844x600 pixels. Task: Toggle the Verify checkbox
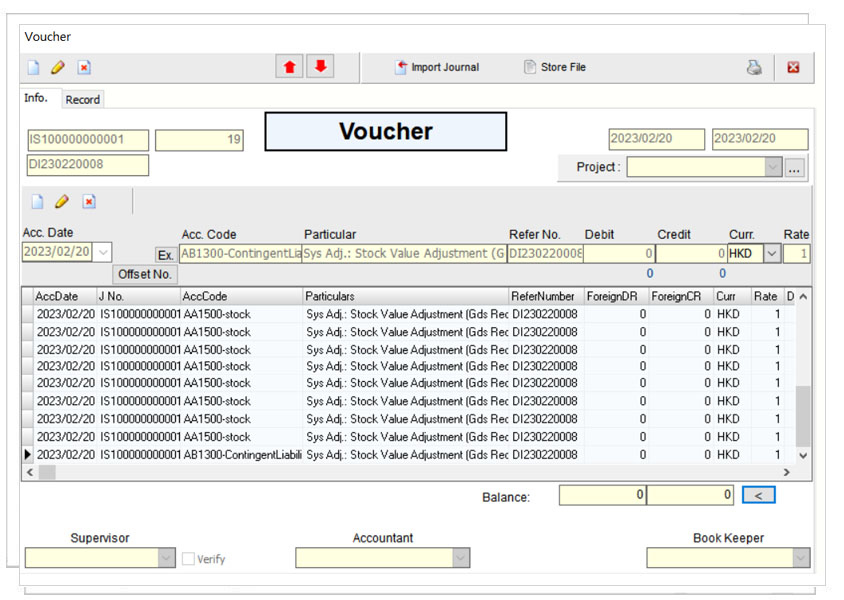[188, 559]
